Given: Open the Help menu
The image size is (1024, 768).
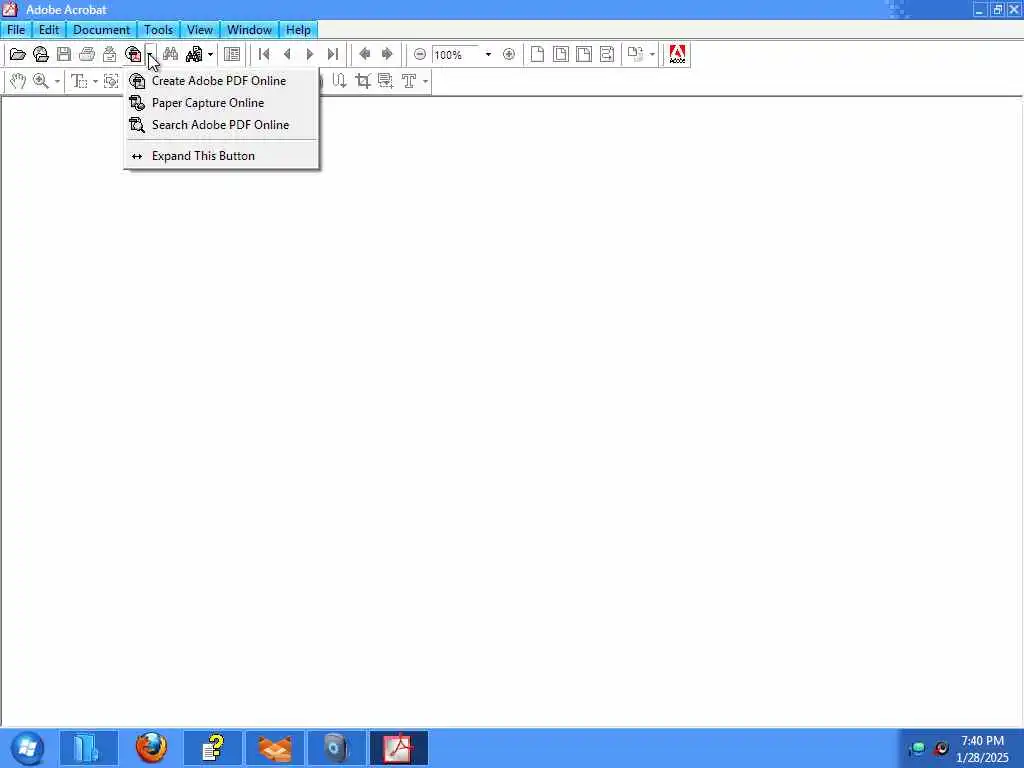Looking at the screenshot, I should (298, 30).
